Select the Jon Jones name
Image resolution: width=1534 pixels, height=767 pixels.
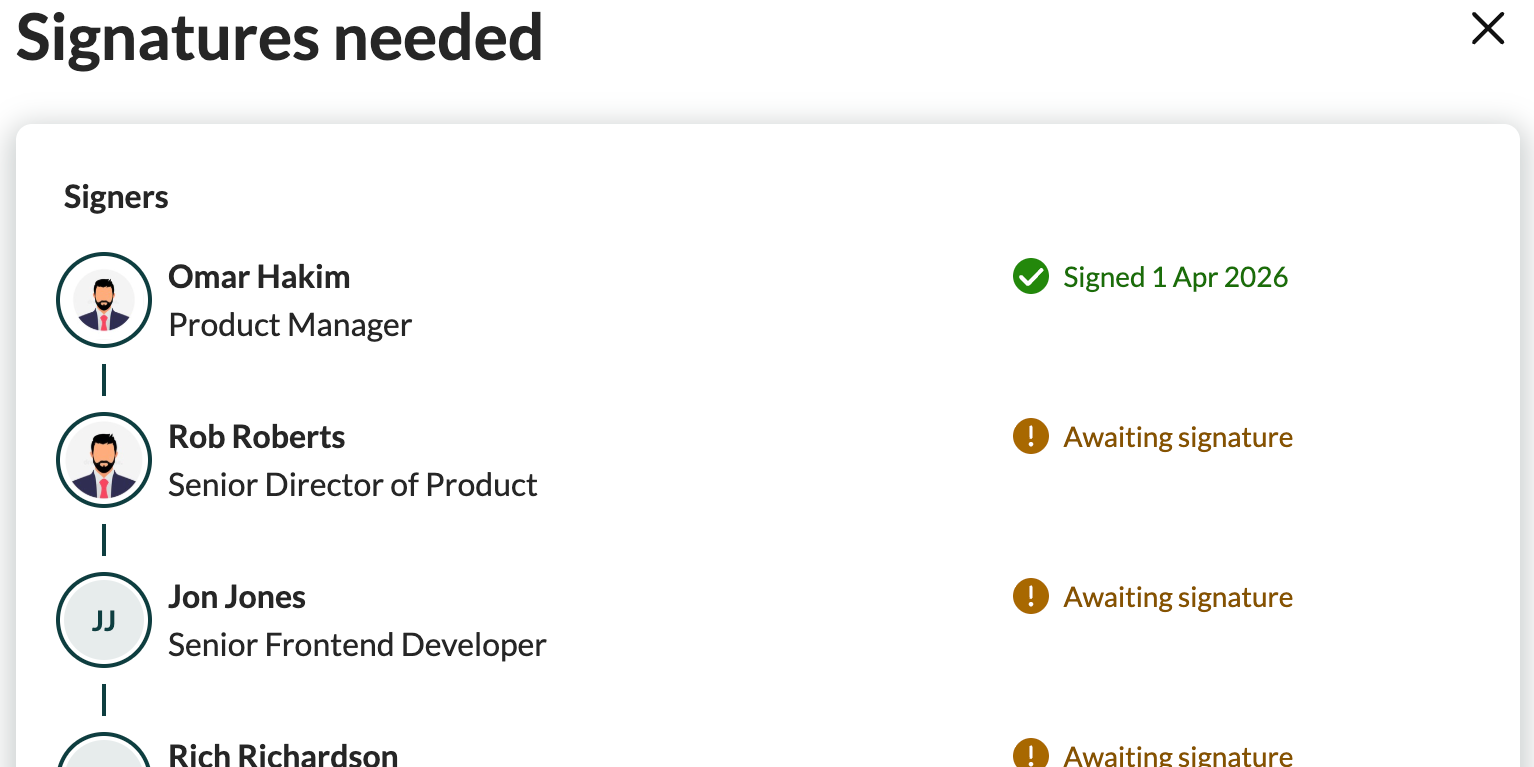click(x=237, y=597)
